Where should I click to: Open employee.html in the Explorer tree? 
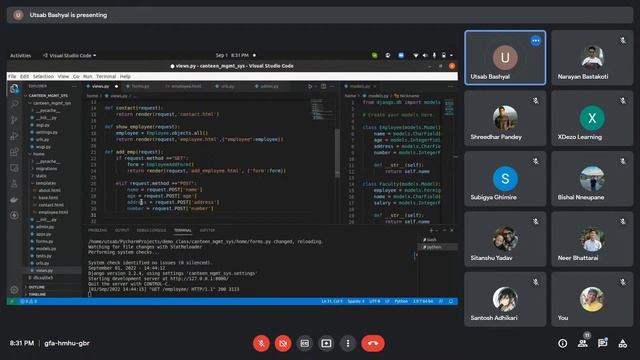click(x=53, y=212)
